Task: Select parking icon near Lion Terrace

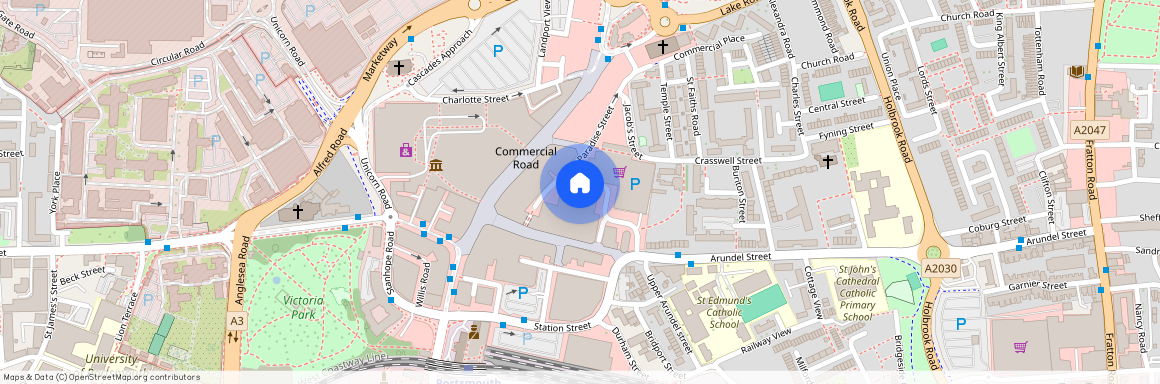Action: [x=148, y=299]
